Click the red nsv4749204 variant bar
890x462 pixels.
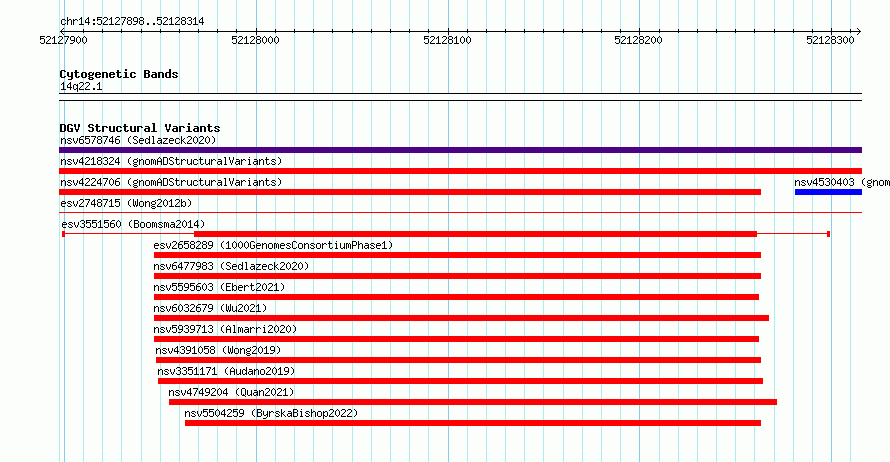473,402
